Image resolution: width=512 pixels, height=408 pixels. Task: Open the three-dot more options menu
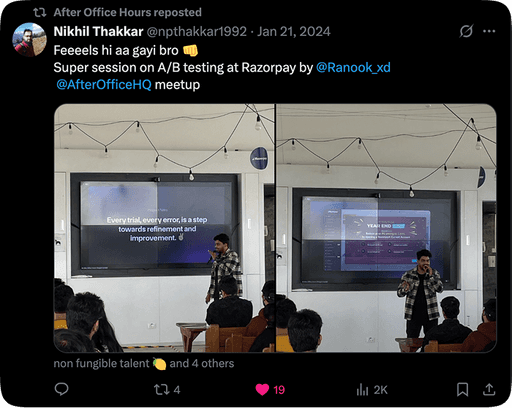pos(489,31)
